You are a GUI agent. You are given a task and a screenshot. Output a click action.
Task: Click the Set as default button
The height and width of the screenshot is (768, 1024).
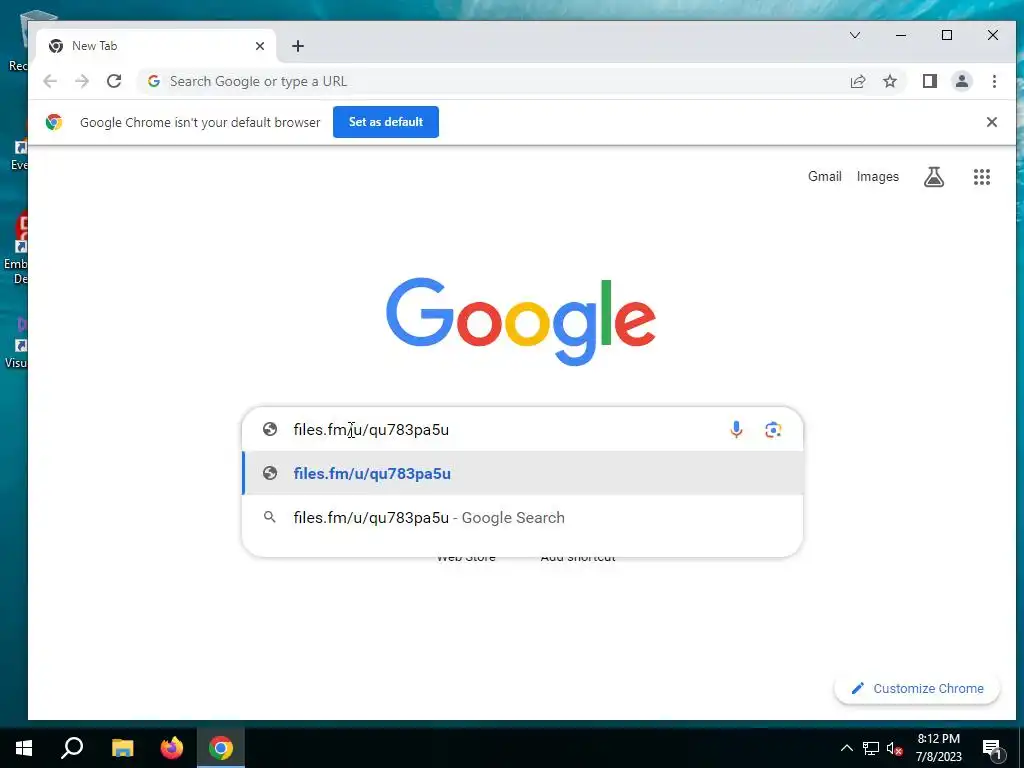[386, 122]
